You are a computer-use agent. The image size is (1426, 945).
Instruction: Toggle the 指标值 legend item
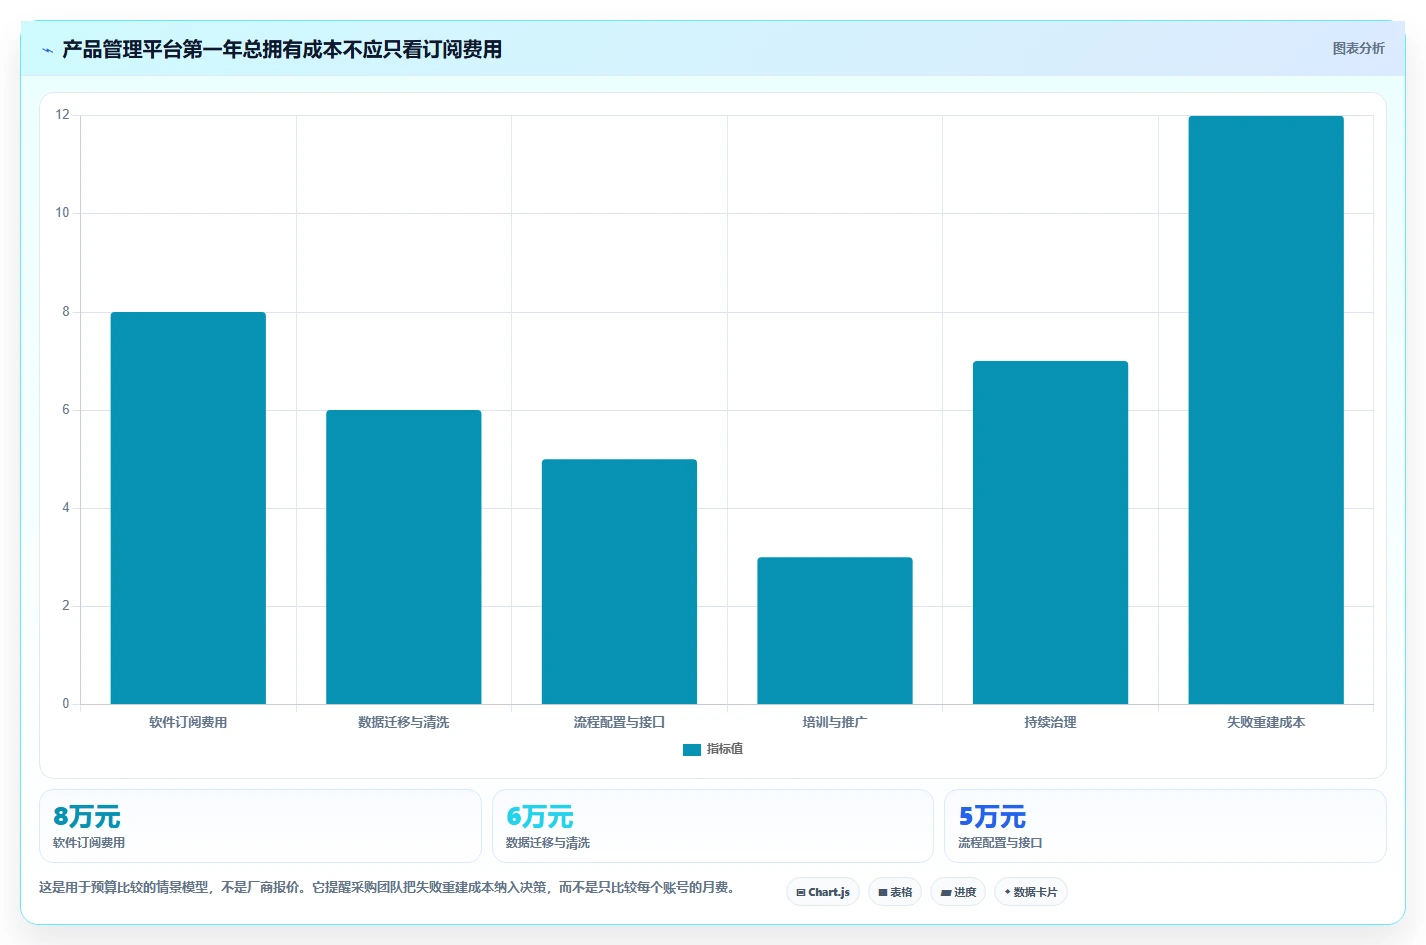713,749
